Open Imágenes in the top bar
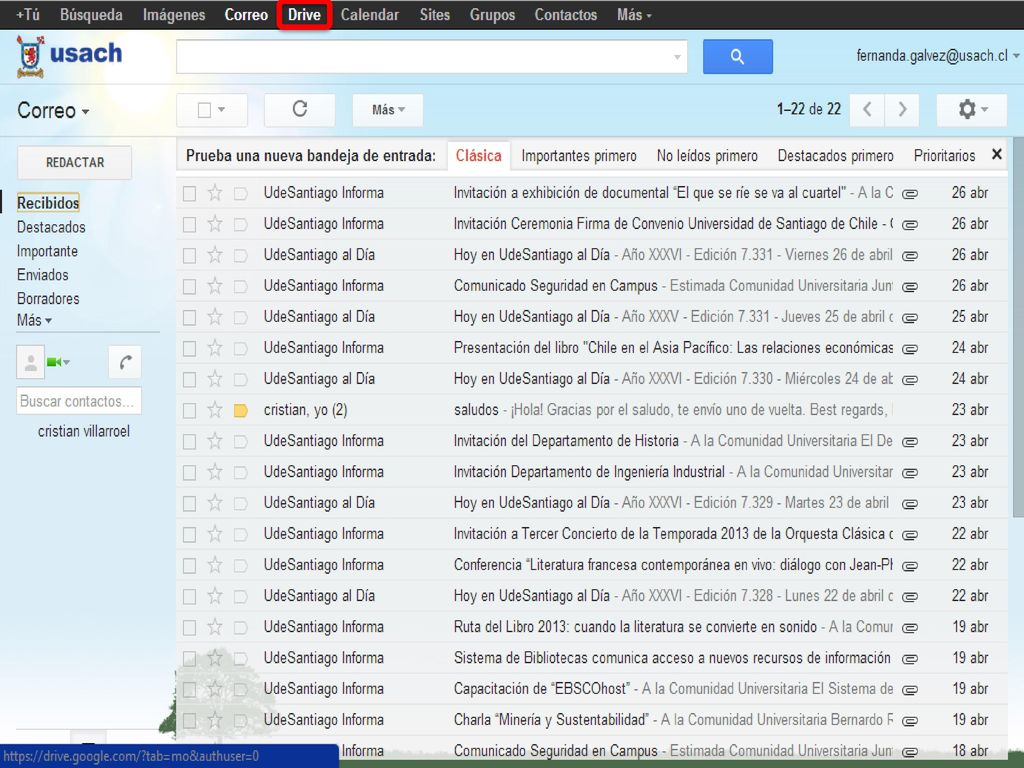The width and height of the screenshot is (1024, 768). click(174, 14)
